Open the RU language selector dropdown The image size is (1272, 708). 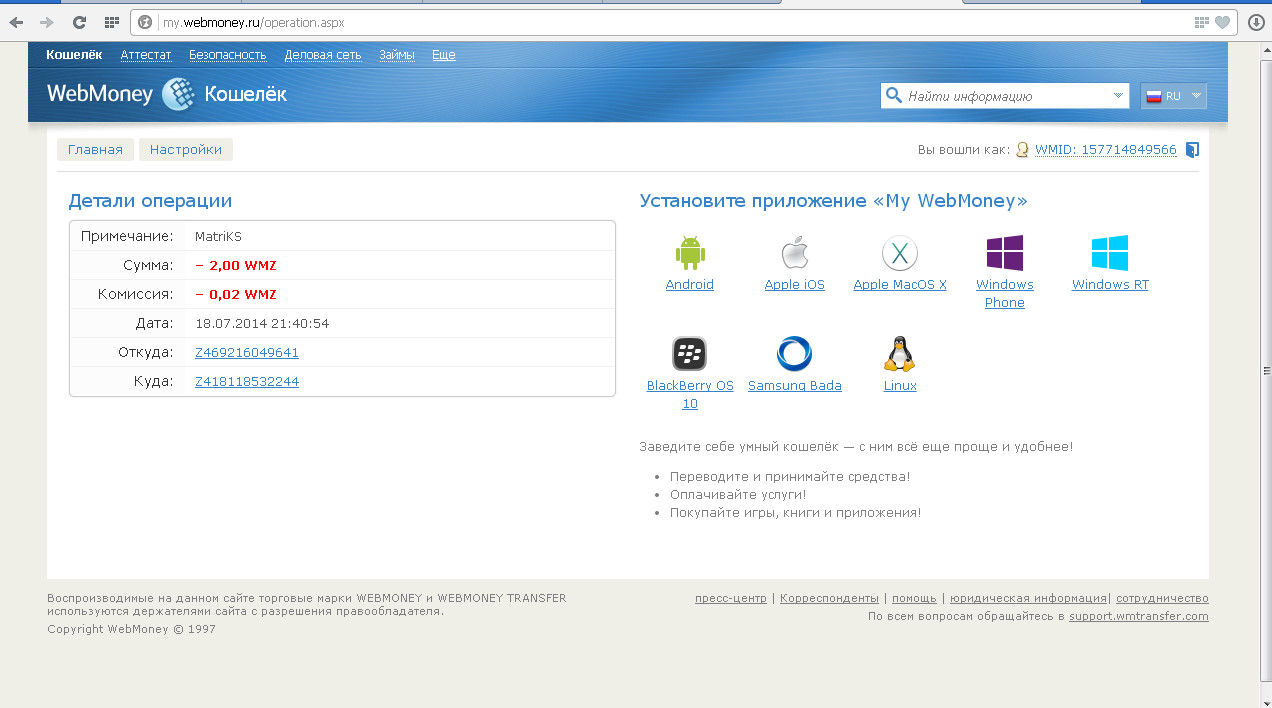[1174, 96]
